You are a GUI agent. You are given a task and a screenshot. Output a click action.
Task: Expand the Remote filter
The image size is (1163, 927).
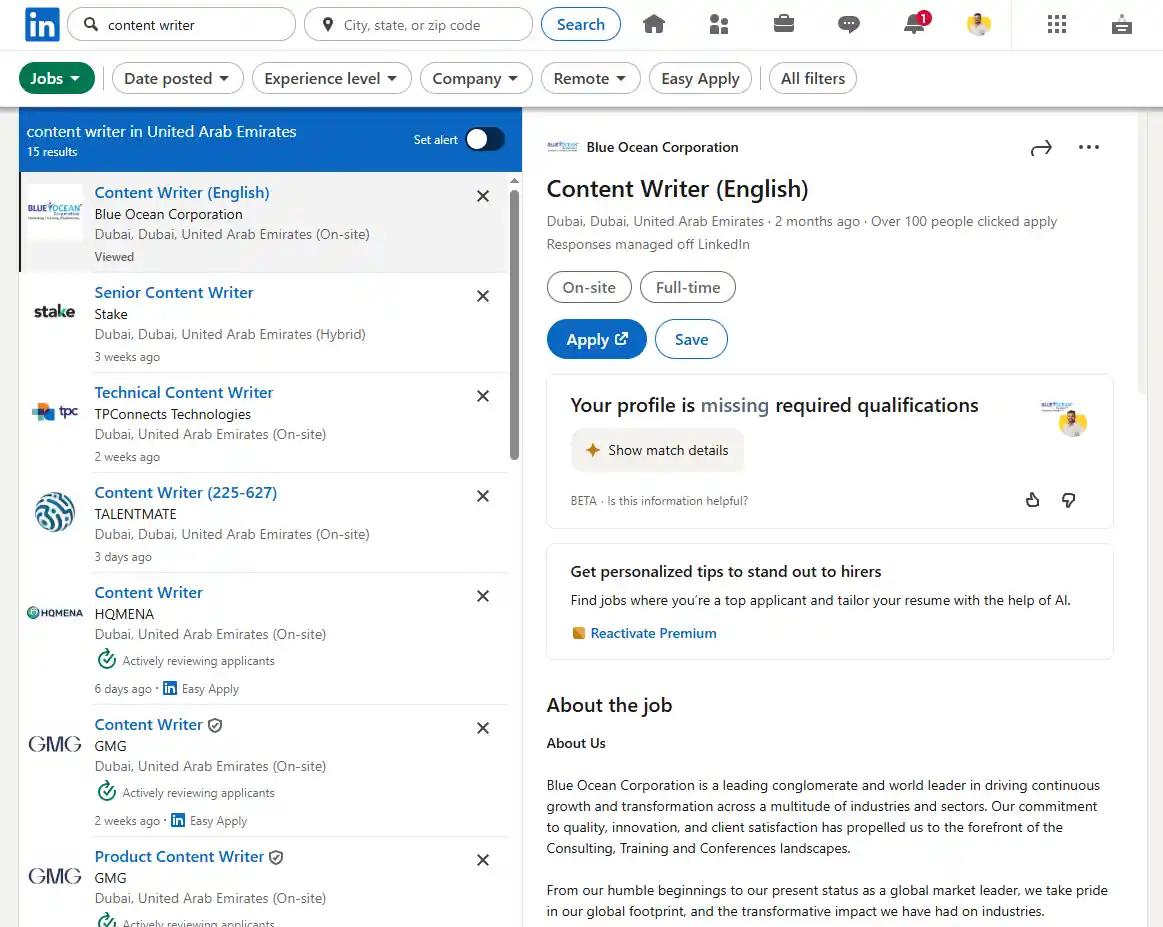coord(590,79)
